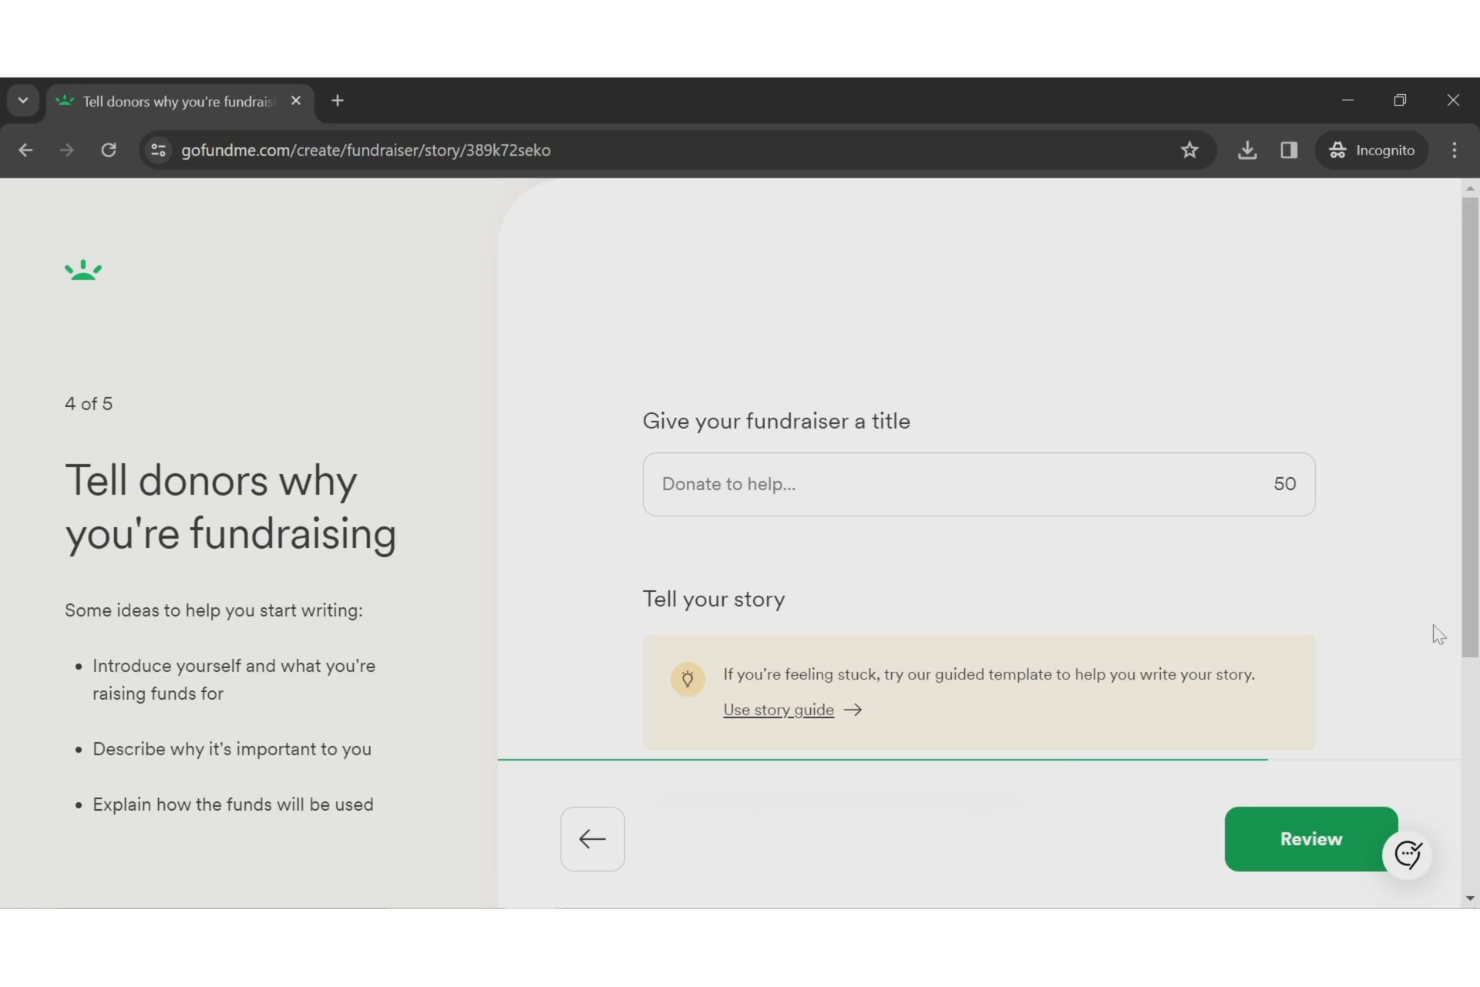Reload the page using the refresh icon
Viewport: 1480px width, 987px height.
[x=109, y=150]
